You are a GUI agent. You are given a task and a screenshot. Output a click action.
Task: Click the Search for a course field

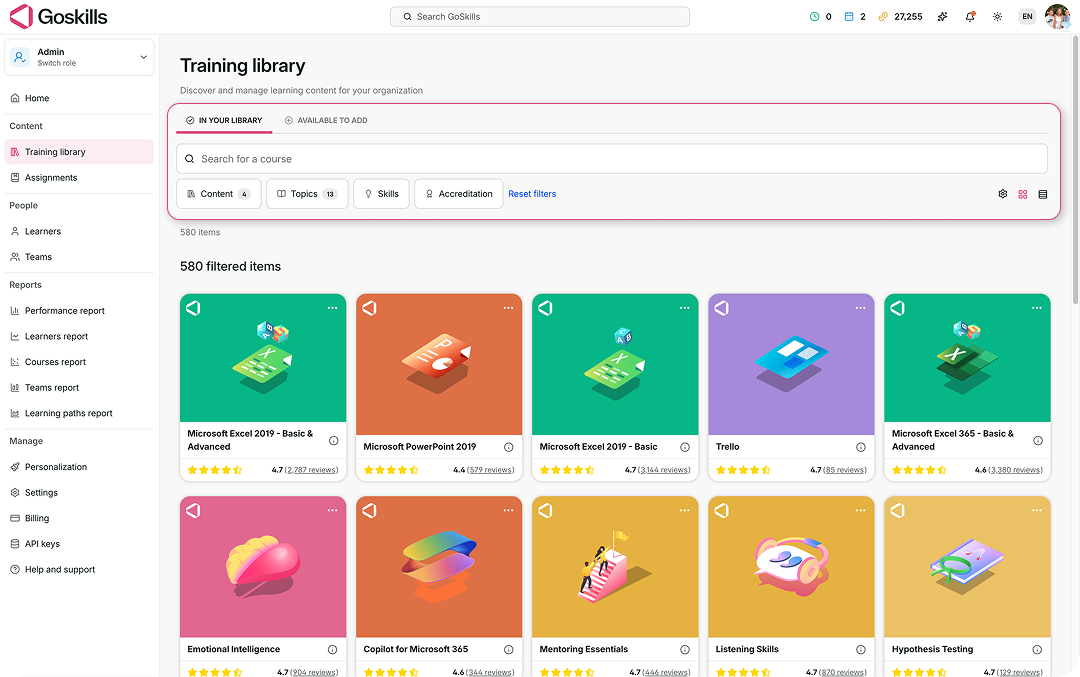coord(612,159)
